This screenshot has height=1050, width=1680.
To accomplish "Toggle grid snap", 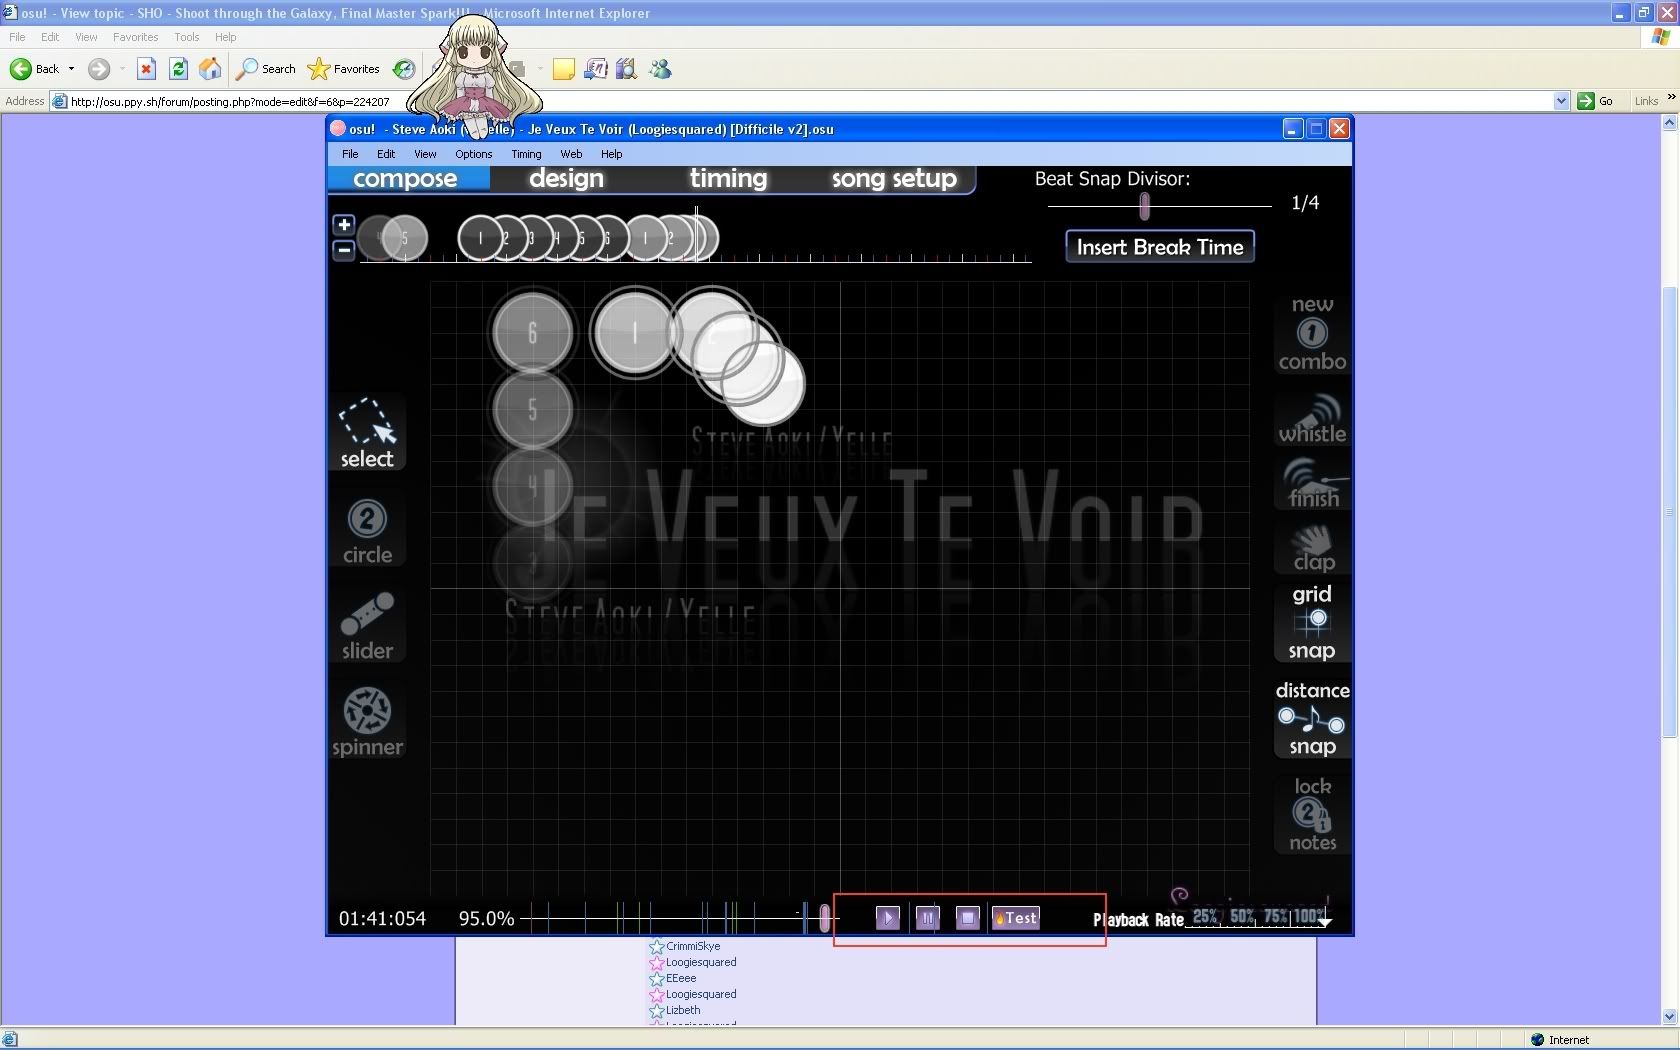I will click(1312, 622).
